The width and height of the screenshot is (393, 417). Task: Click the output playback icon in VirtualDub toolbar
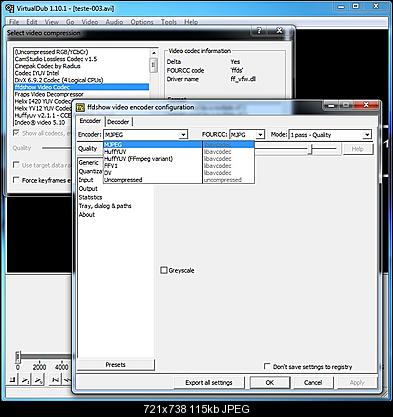click(x=39, y=380)
